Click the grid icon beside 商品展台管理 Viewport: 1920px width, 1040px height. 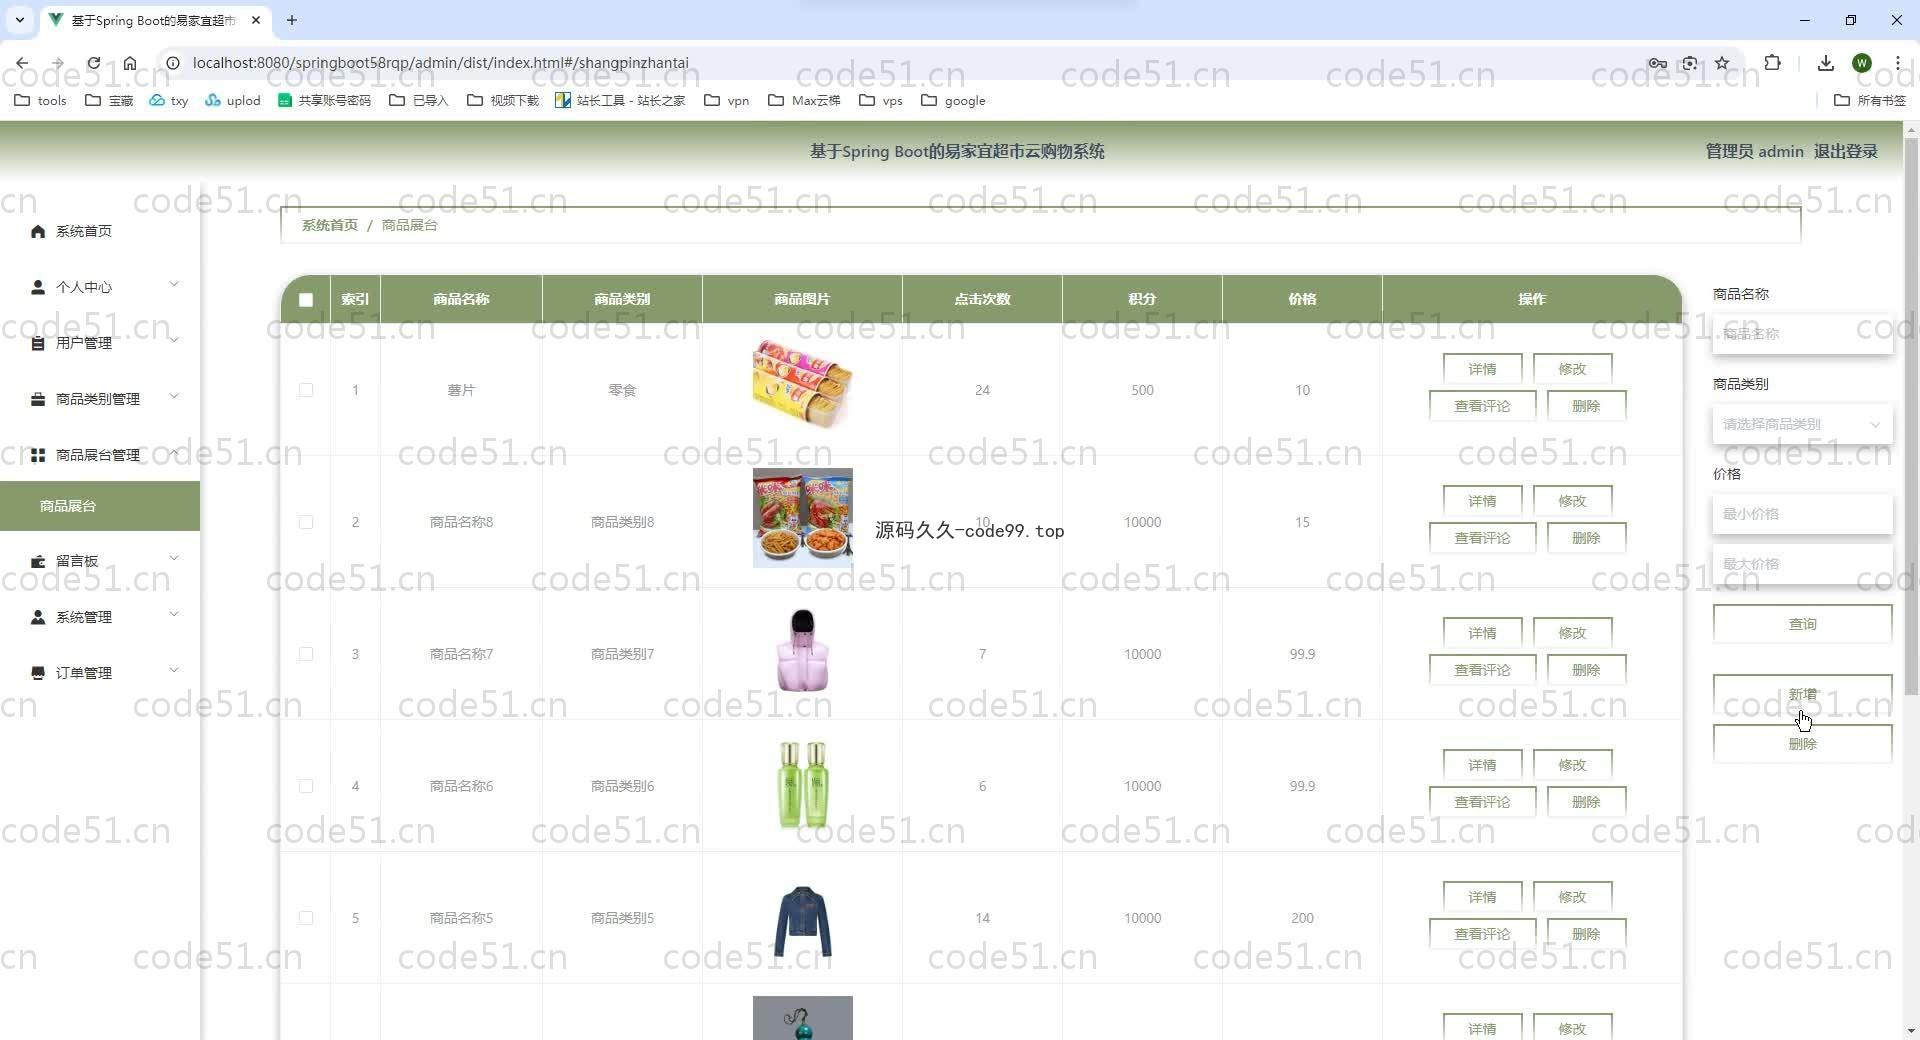38,455
